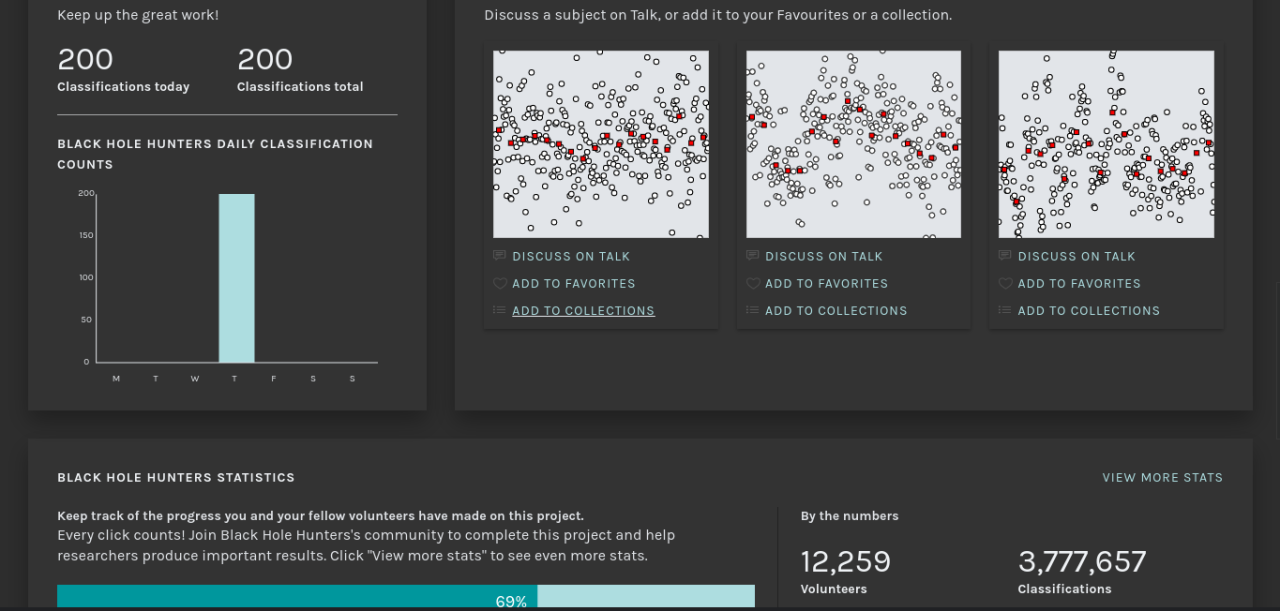Click heart icon on first subject card
This screenshot has height=611, width=1280.
click(499, 283)
